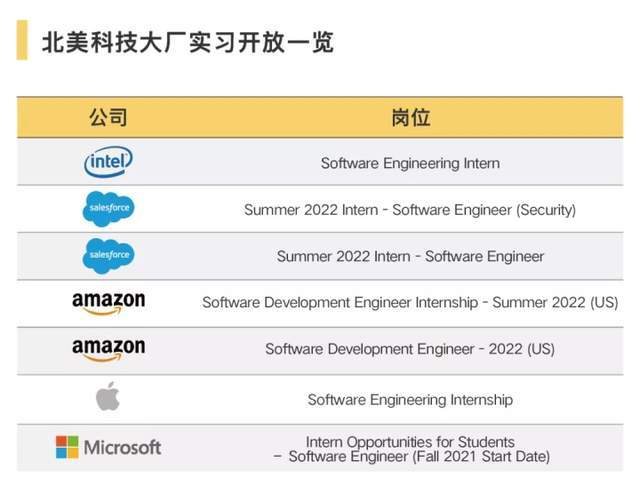The image size is (640, 501).
Task: Open the Software Engineering Intern position
Action: pyautogui.click(x=410, y=163)
